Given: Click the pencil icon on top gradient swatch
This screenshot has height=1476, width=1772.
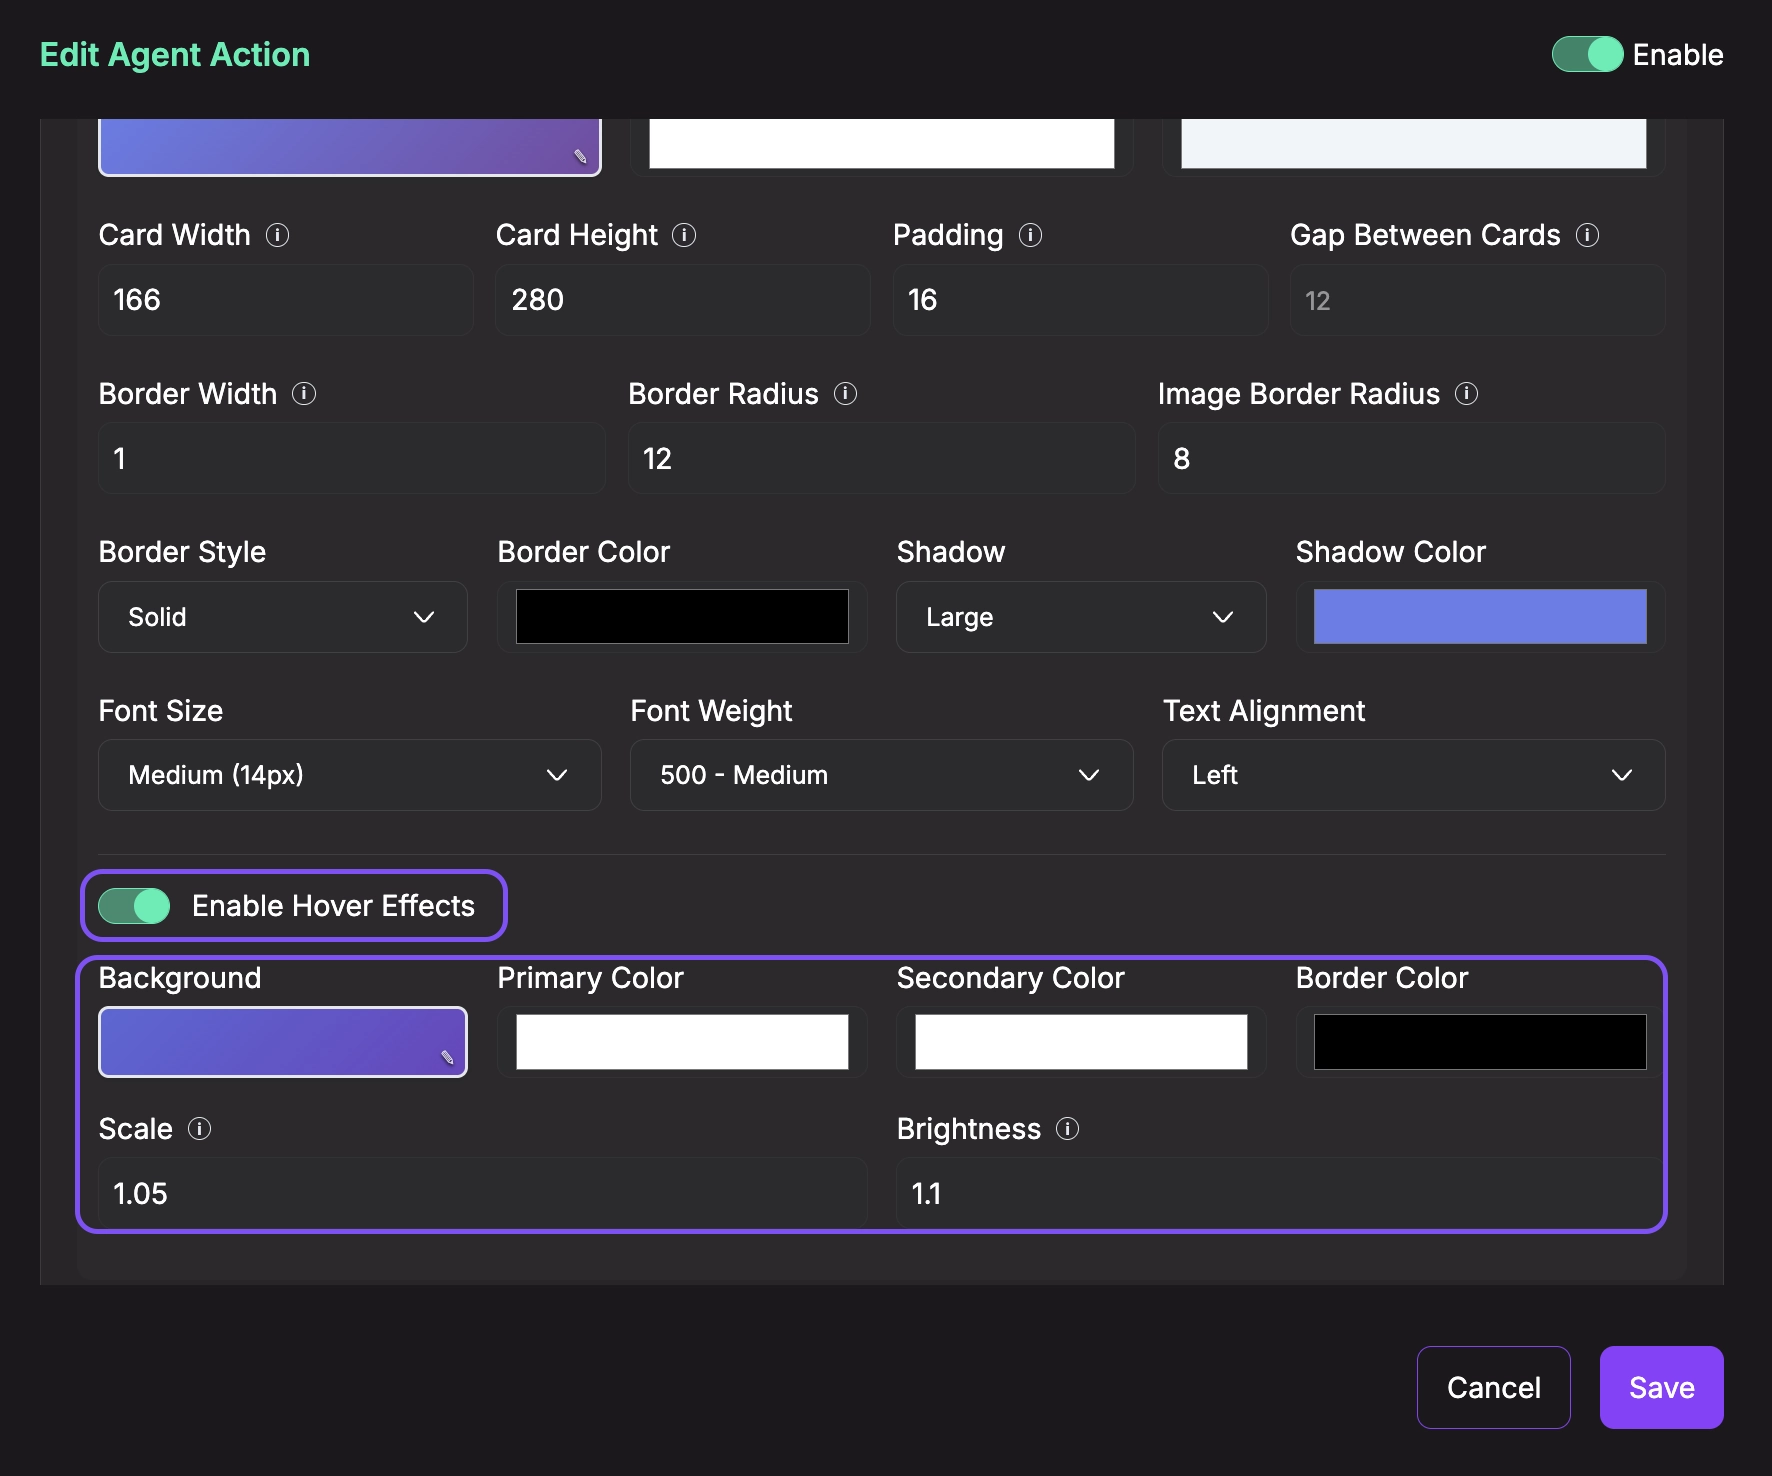Looking at the screenshot, I should (578, 157).
